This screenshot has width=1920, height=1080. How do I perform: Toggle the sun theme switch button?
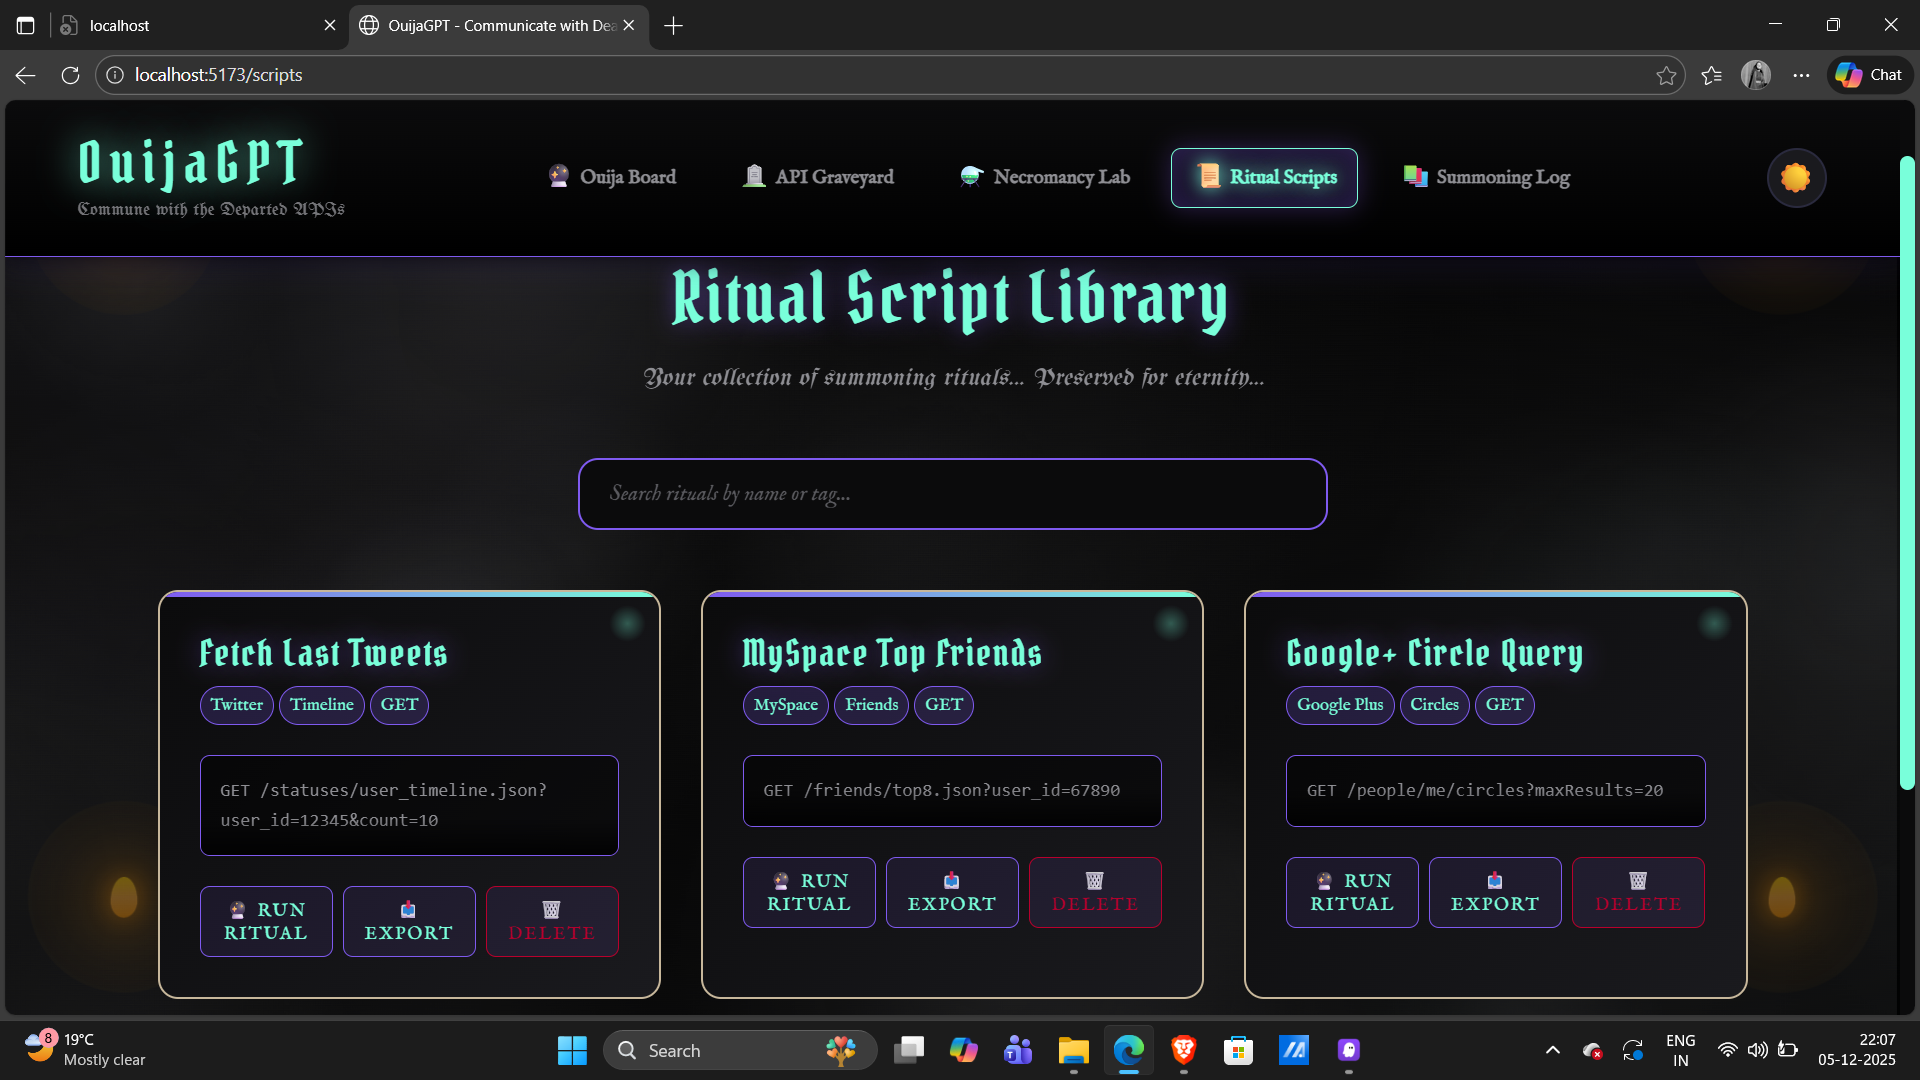pyautogui.click(x=1796, y=178)
